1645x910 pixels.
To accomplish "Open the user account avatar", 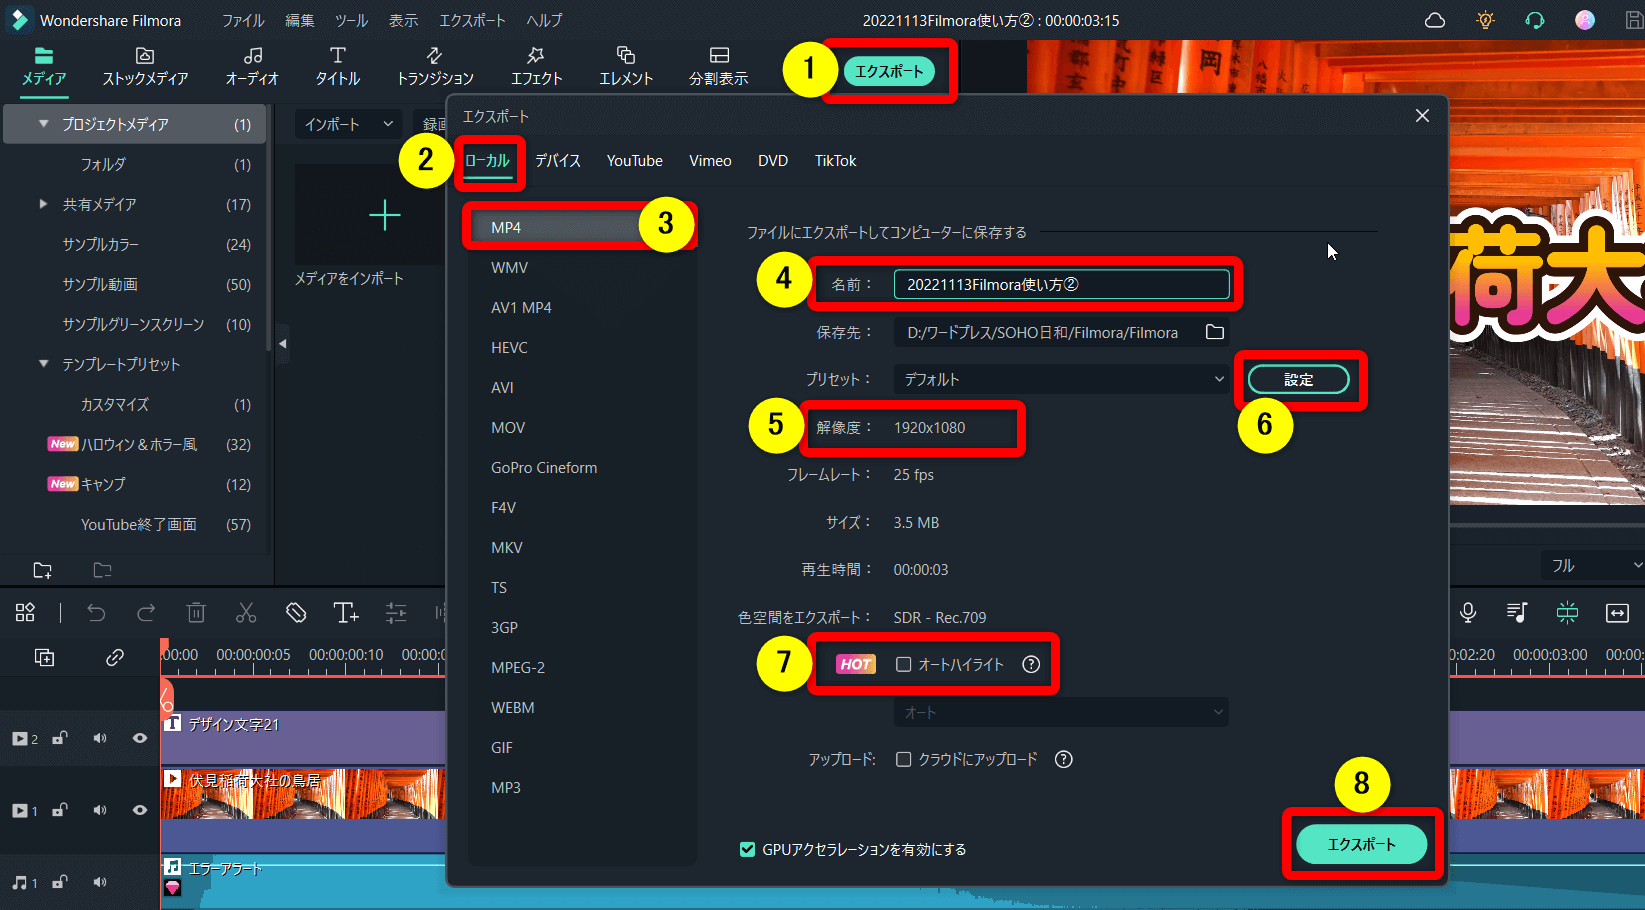I will pyautogui.click(x=1585, y=20).
